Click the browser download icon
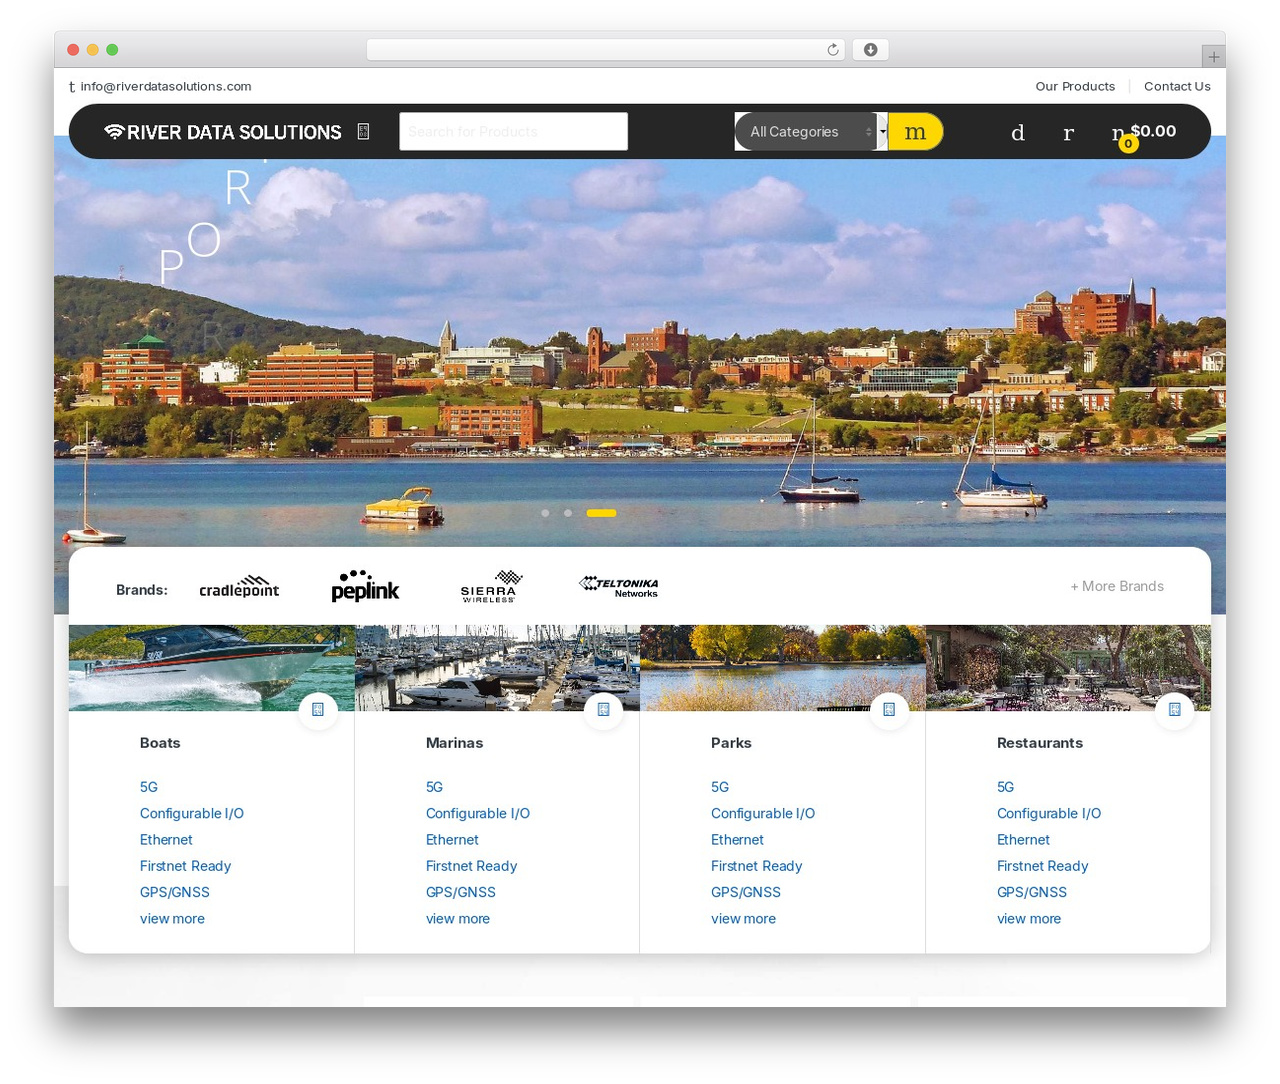The height and width of the screenshot is (1084, 1280). 870,50
